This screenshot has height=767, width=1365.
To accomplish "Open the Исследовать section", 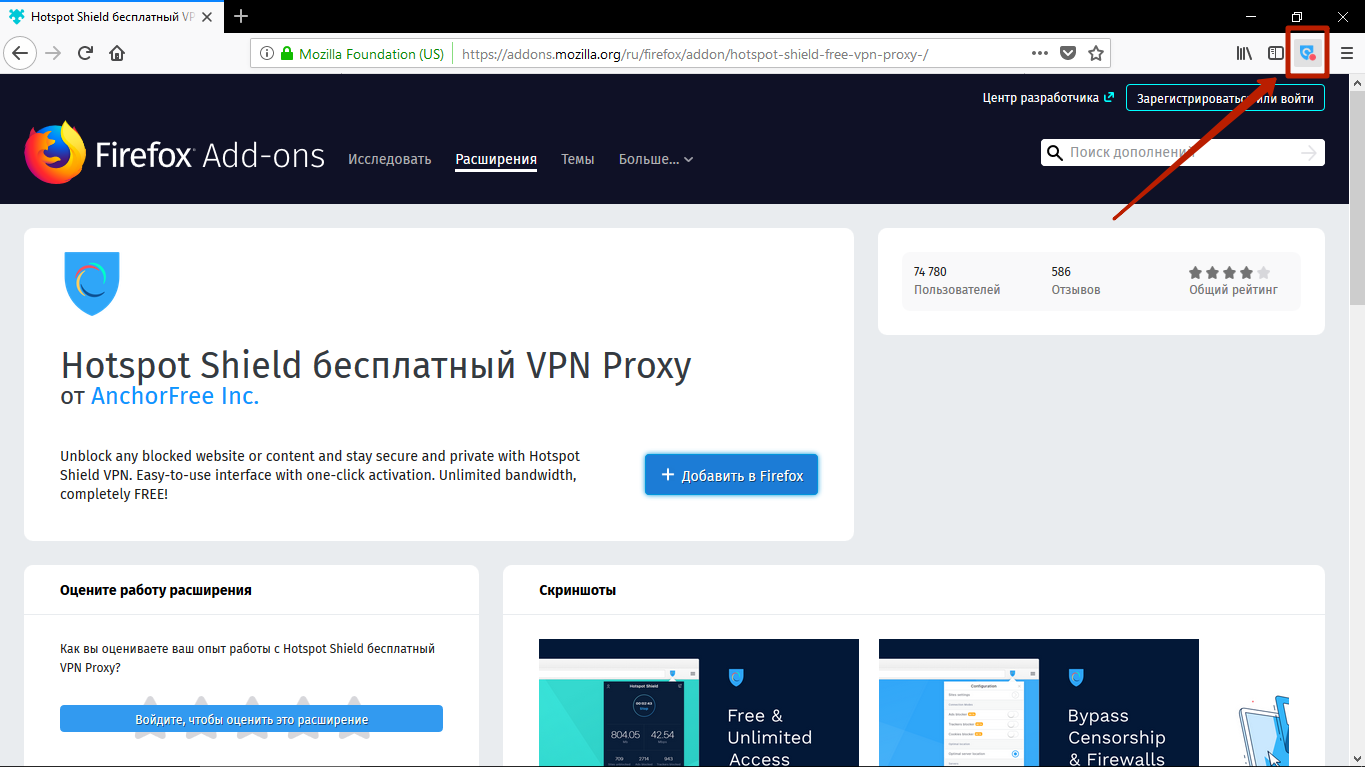I will [x=389, y=159].
